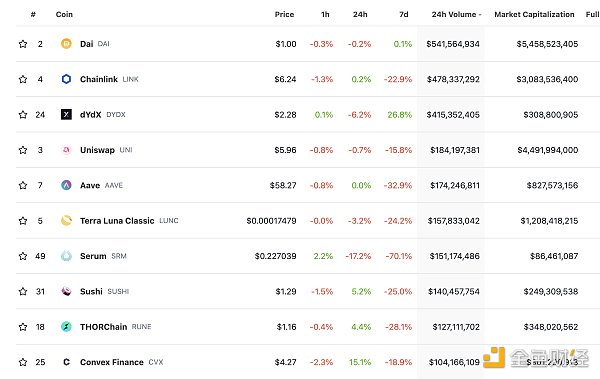This screenshot has width=600, height=379.
Task: Toggle the favorite star for Serum
Action: pyautogui.click(x=23, y=256)
